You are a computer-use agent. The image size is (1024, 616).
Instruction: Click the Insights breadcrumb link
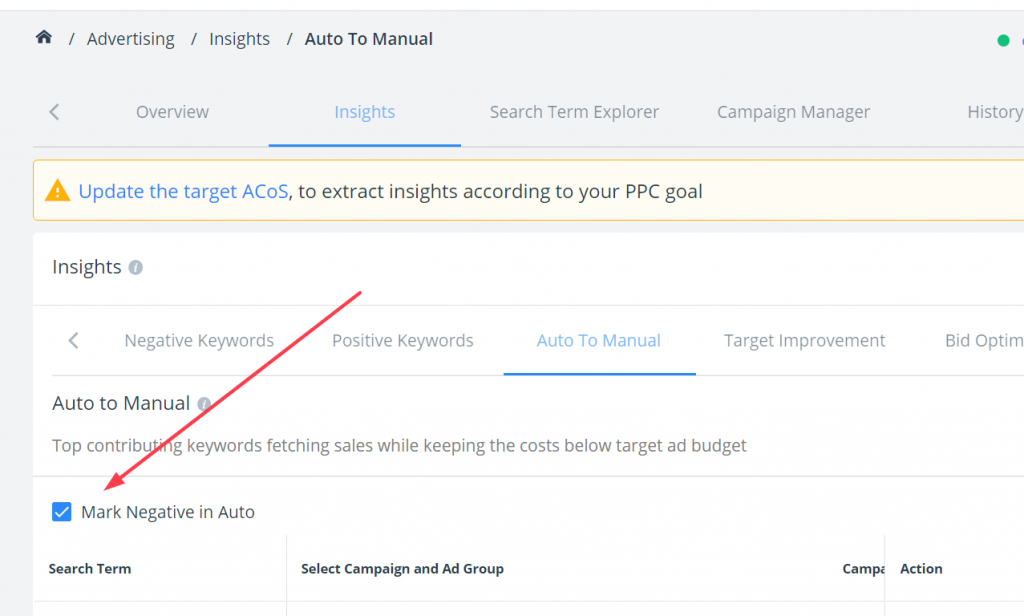coord(239,39)
